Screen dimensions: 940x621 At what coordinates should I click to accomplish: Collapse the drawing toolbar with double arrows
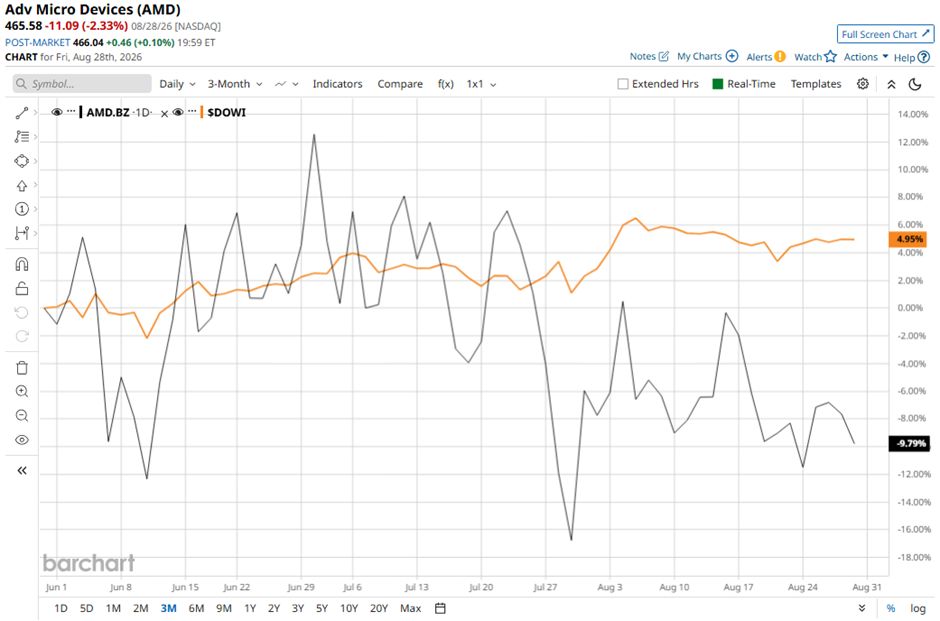(x=22, y=471)
